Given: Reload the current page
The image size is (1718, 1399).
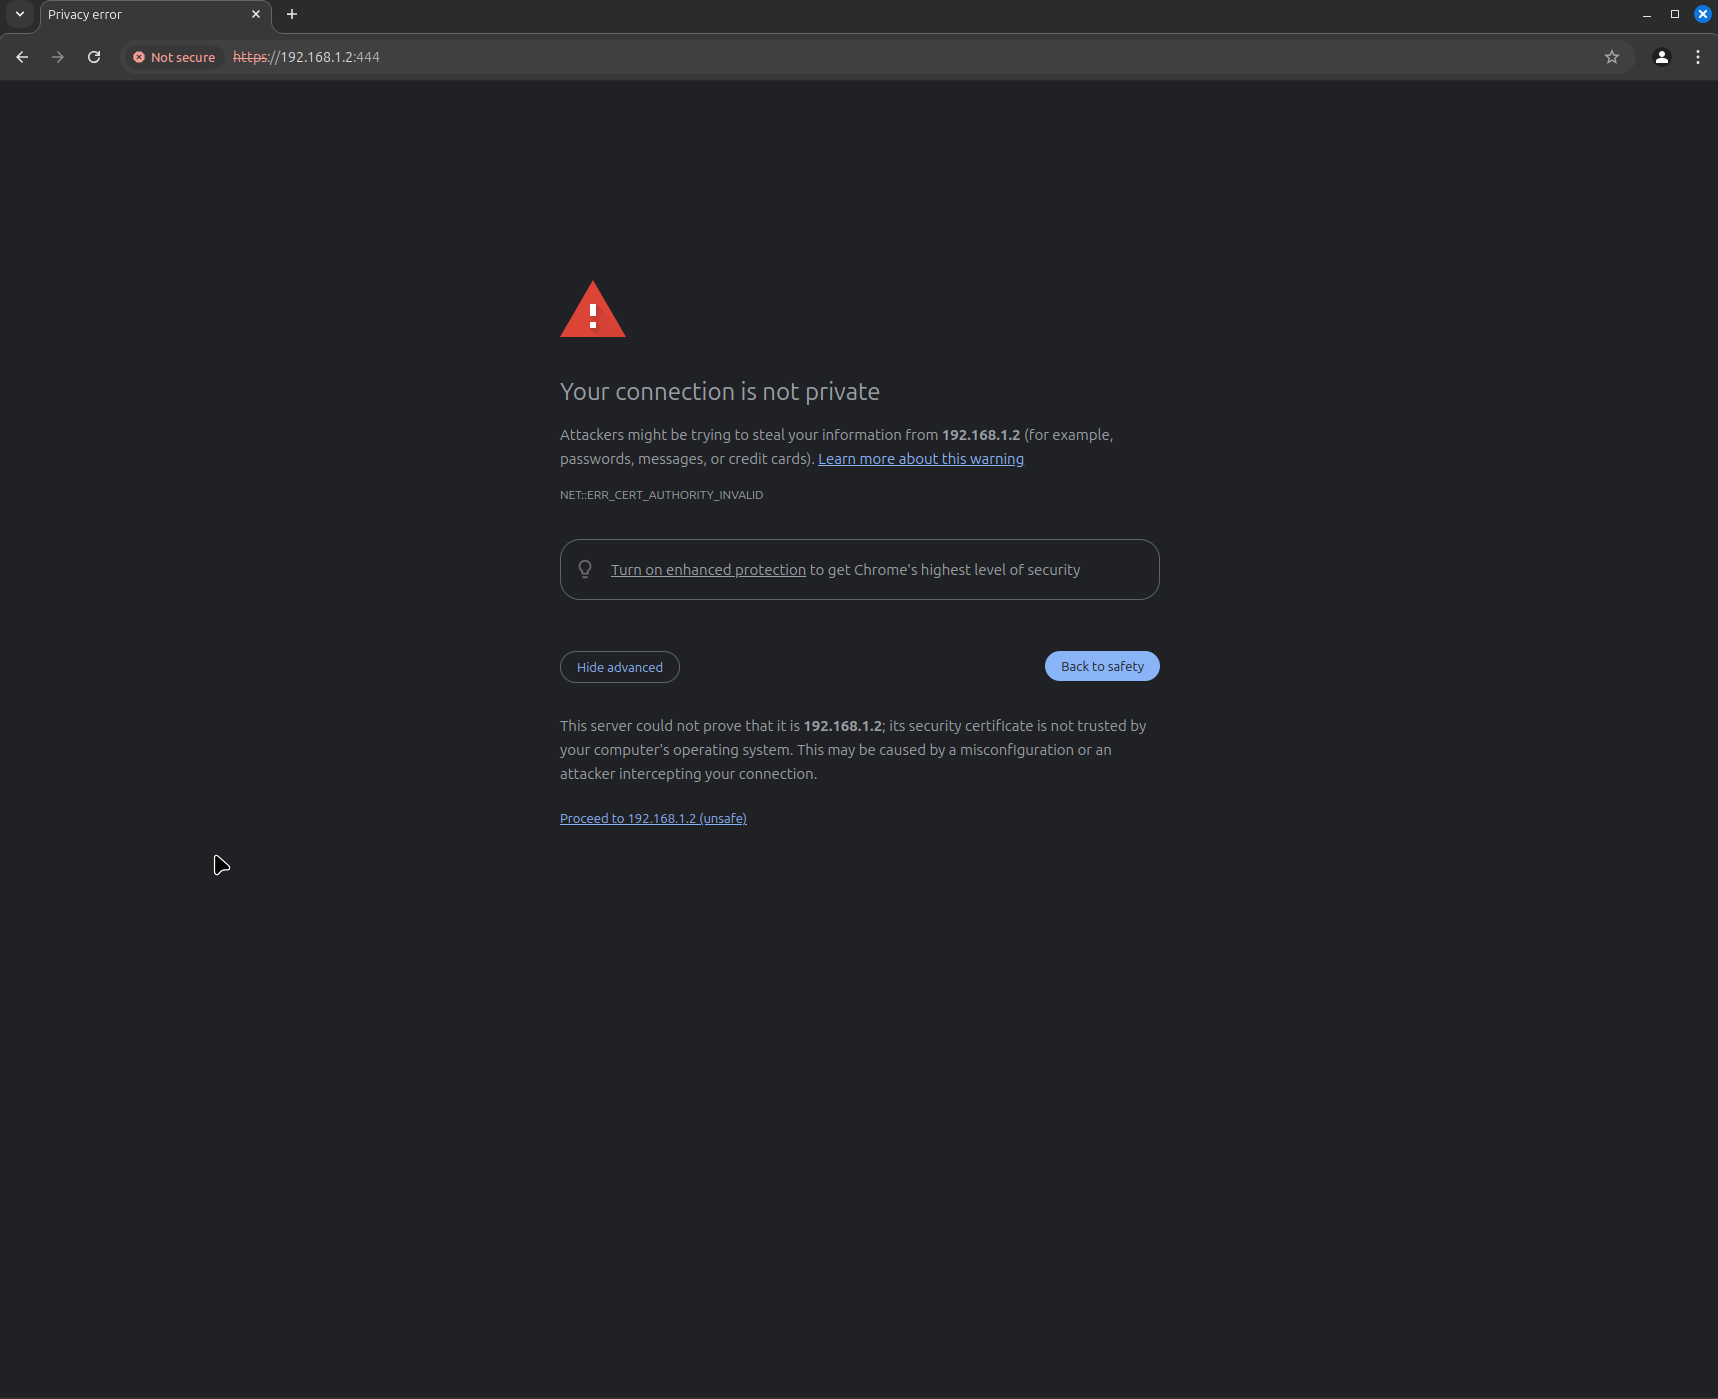Looking at the screenshot, I should coord(94,57).
